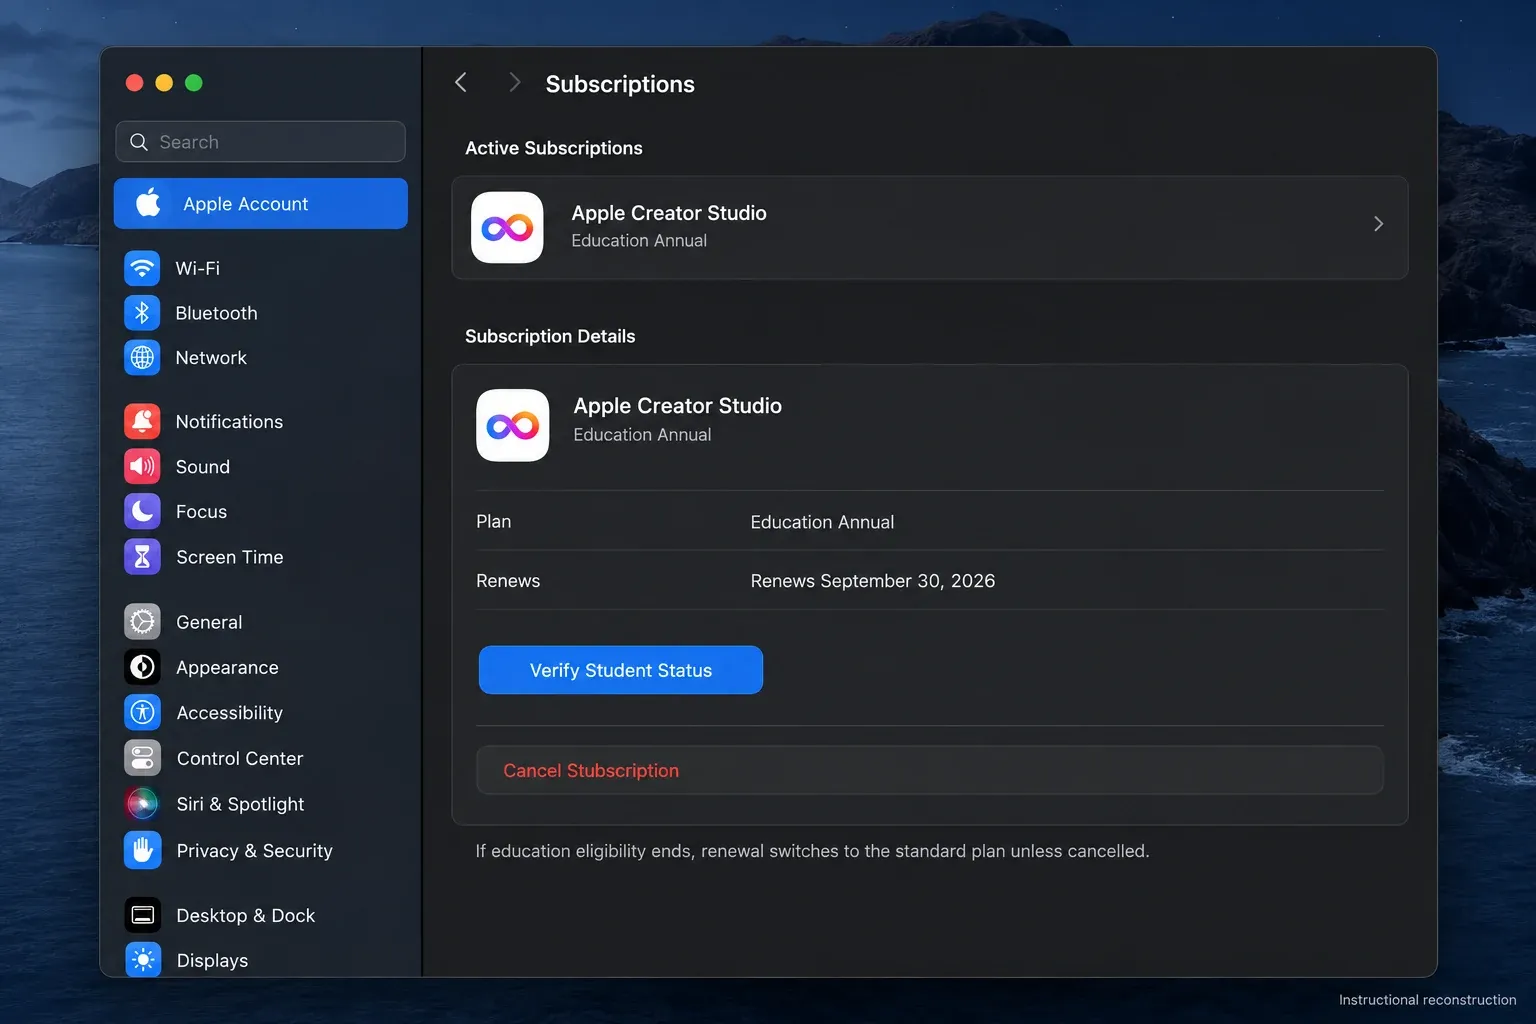The height and width of the screenshot is (1024, 1536).
Task: Click the Privacy & Security label
Action: pos(254,851)
